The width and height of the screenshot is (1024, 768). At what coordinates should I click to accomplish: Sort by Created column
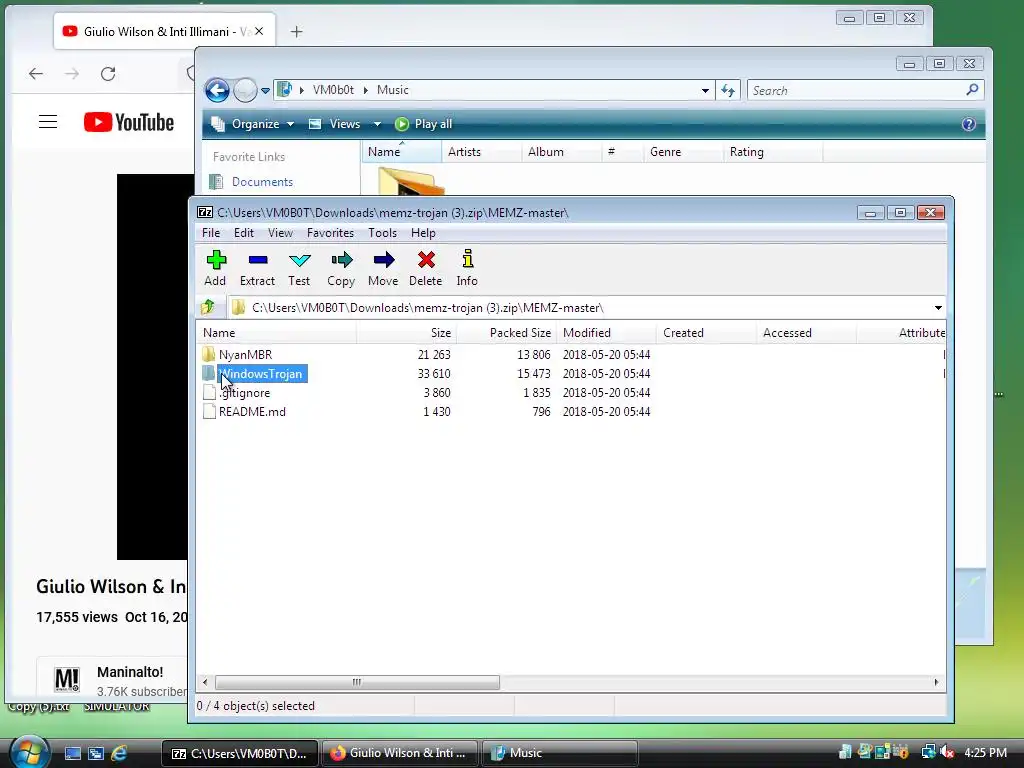click(706, 332)
